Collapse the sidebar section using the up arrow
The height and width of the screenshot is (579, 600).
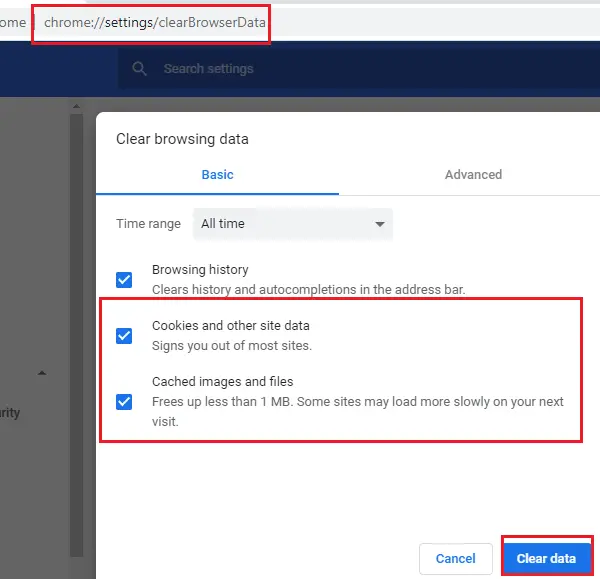[x=42, y=373]
